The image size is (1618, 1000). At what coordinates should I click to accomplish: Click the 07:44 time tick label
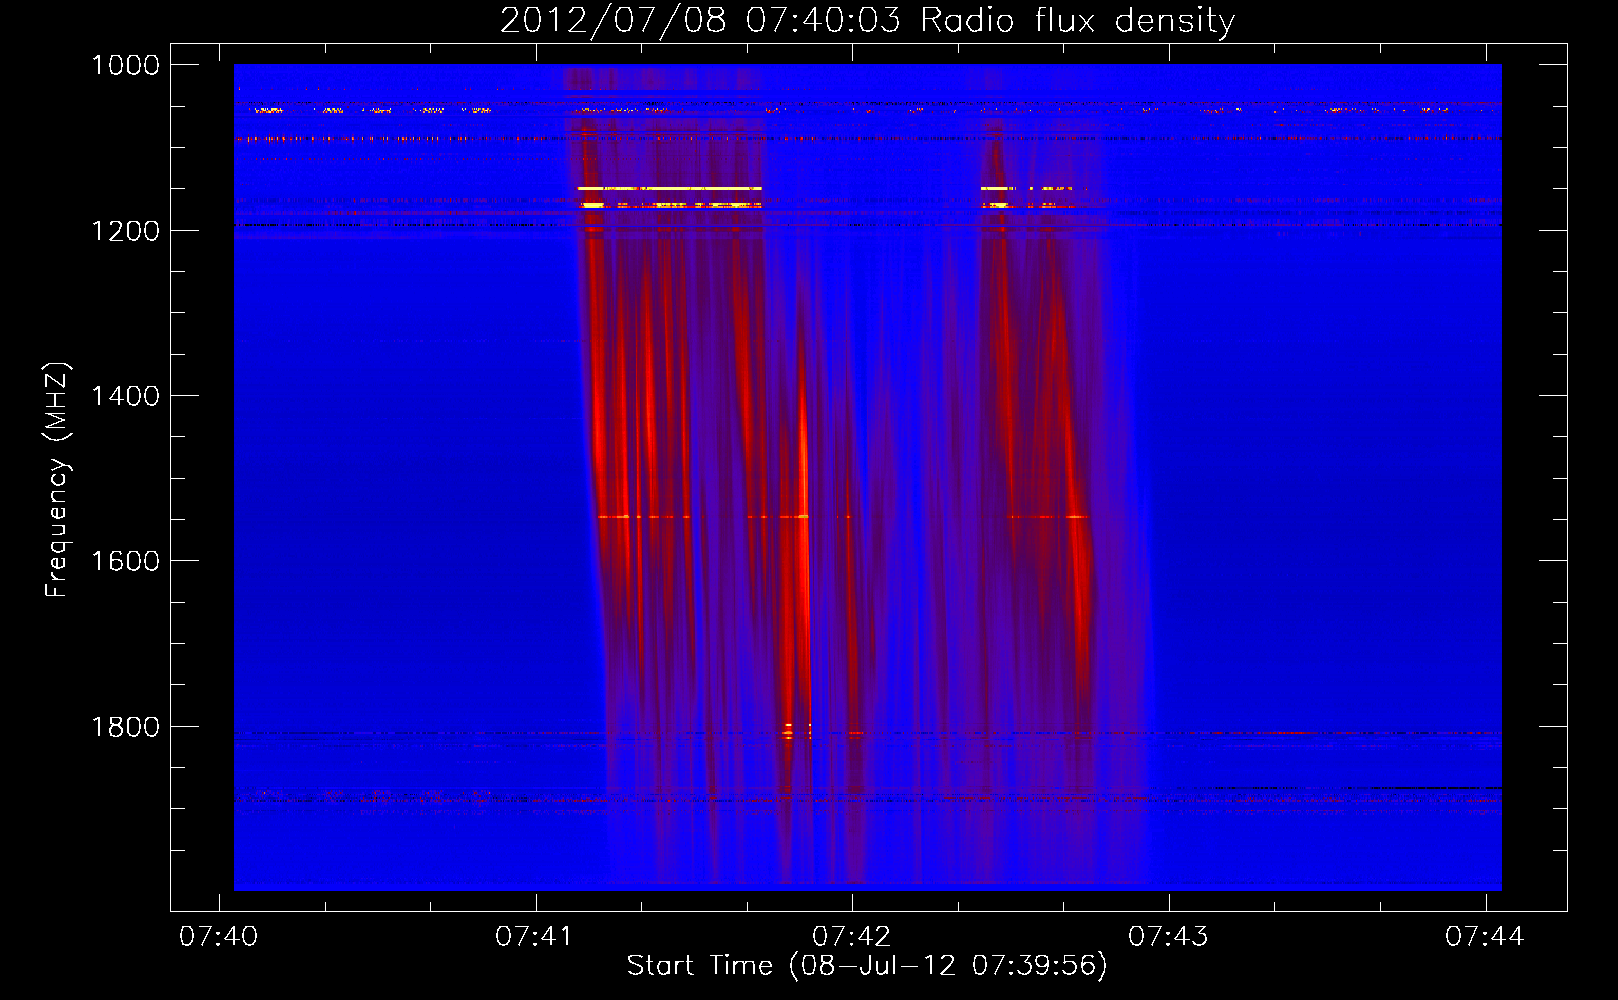(x=1485, y=936)
